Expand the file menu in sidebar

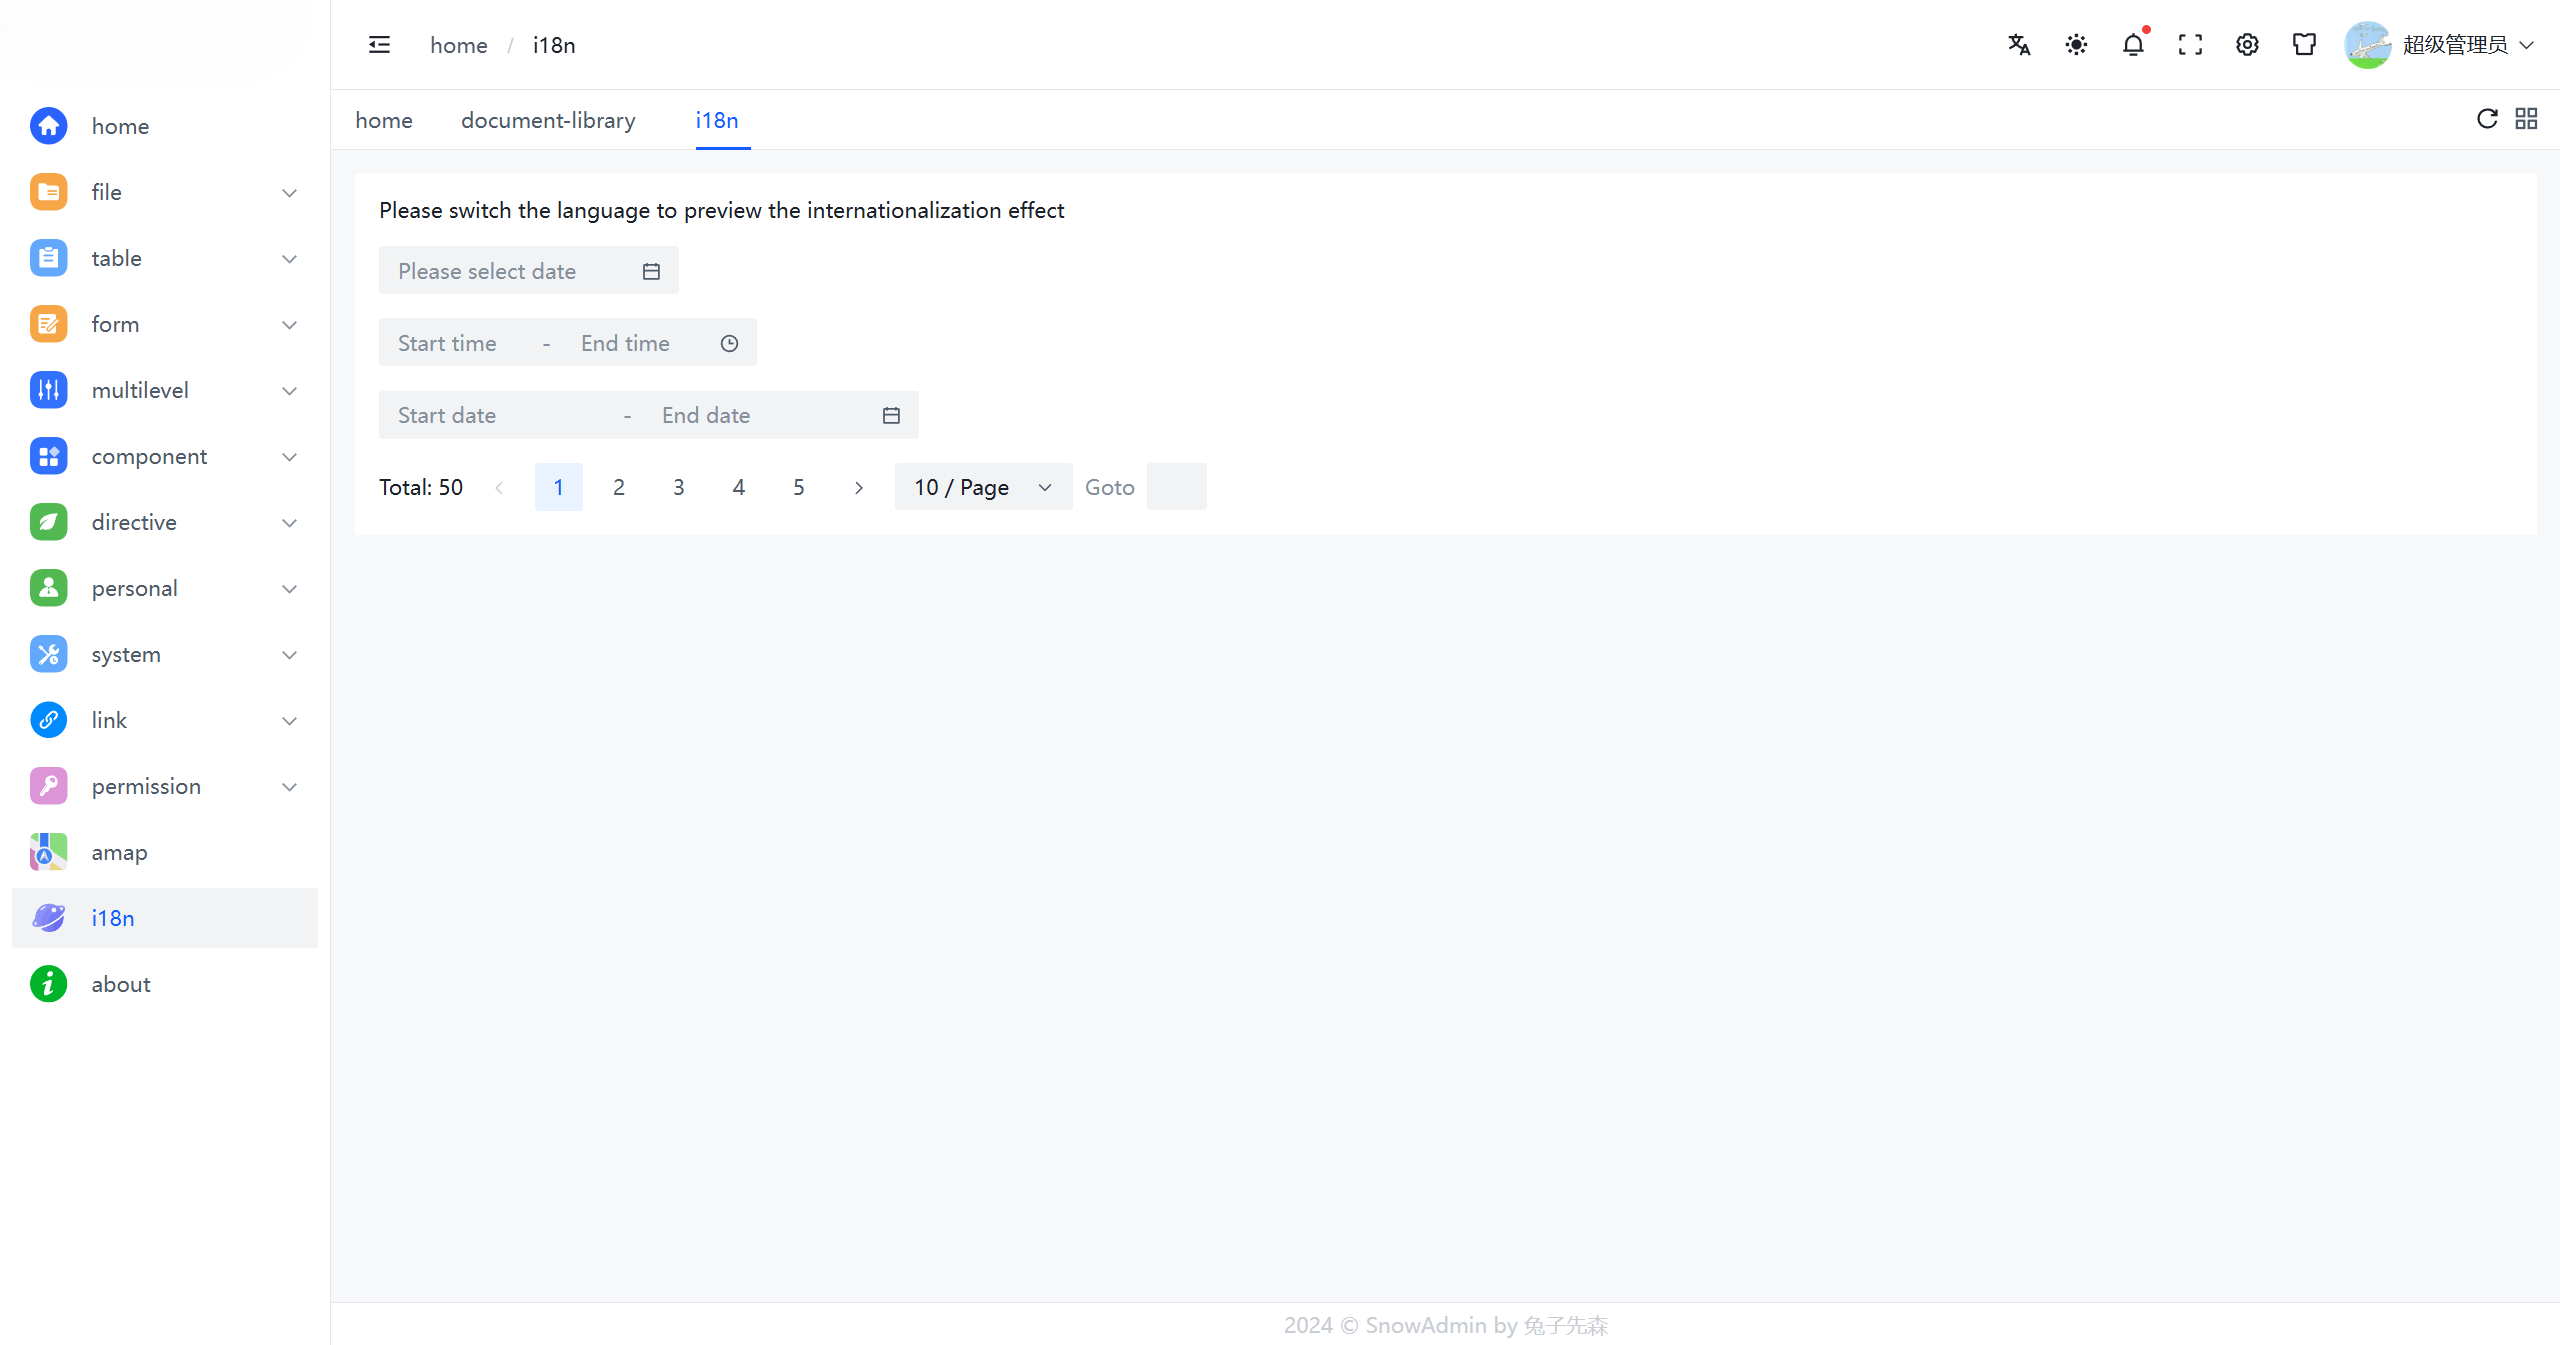click(x=164, y=192)
